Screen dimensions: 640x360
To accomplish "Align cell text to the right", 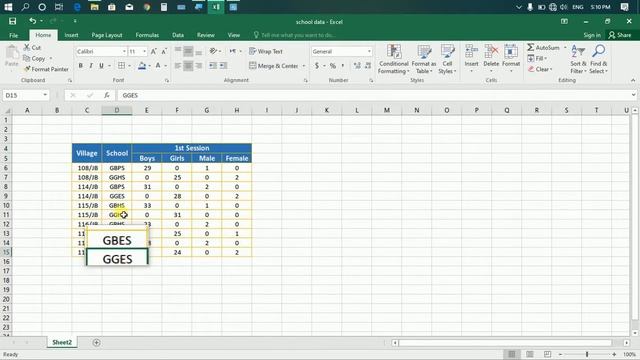I will point(198,65).
